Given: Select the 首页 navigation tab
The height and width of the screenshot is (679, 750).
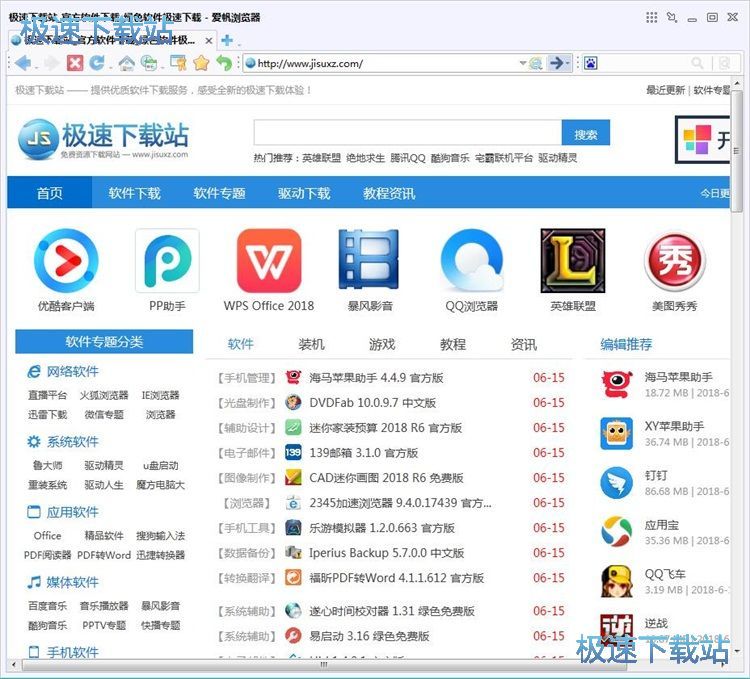Looking at the screenshot, I should tap(50, 193).
